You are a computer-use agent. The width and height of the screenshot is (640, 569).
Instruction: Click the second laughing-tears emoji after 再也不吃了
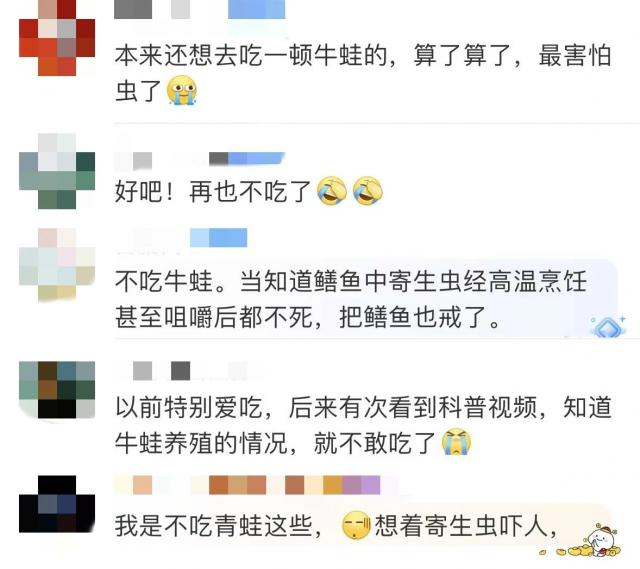[x=368, y=191]
